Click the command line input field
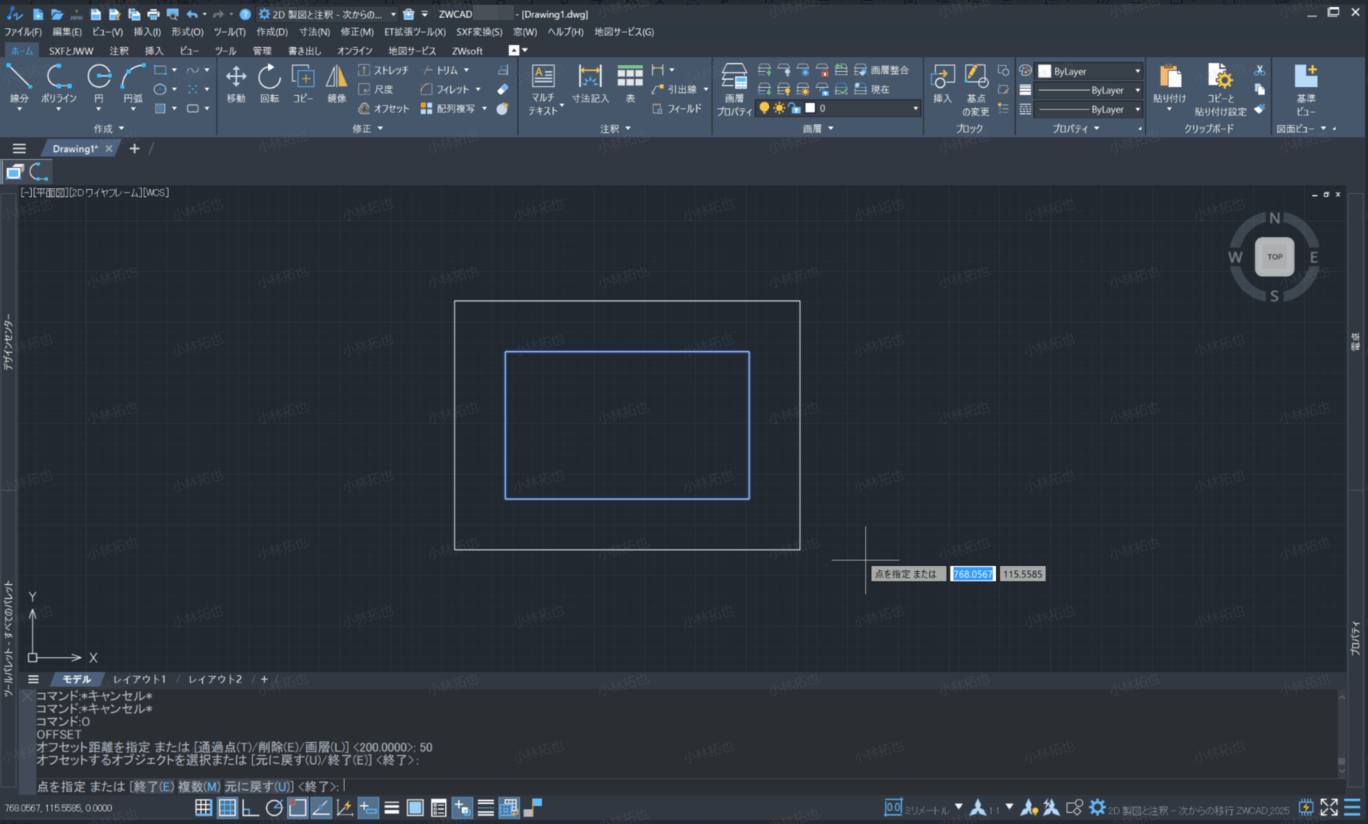The image size is (1368, 824). coord(686,786)
